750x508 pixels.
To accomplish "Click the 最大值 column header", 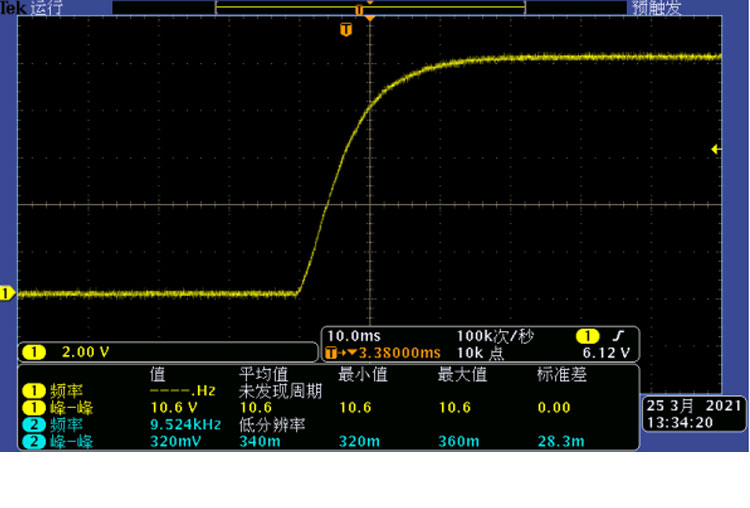I will (462, 374).
